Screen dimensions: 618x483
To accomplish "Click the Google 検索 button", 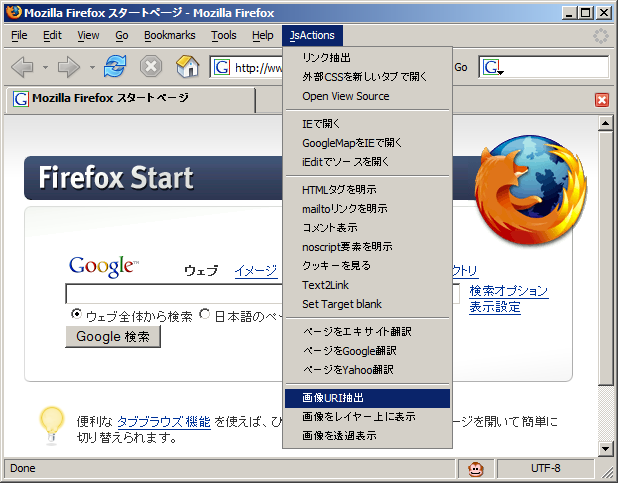I will pos(113,337).
